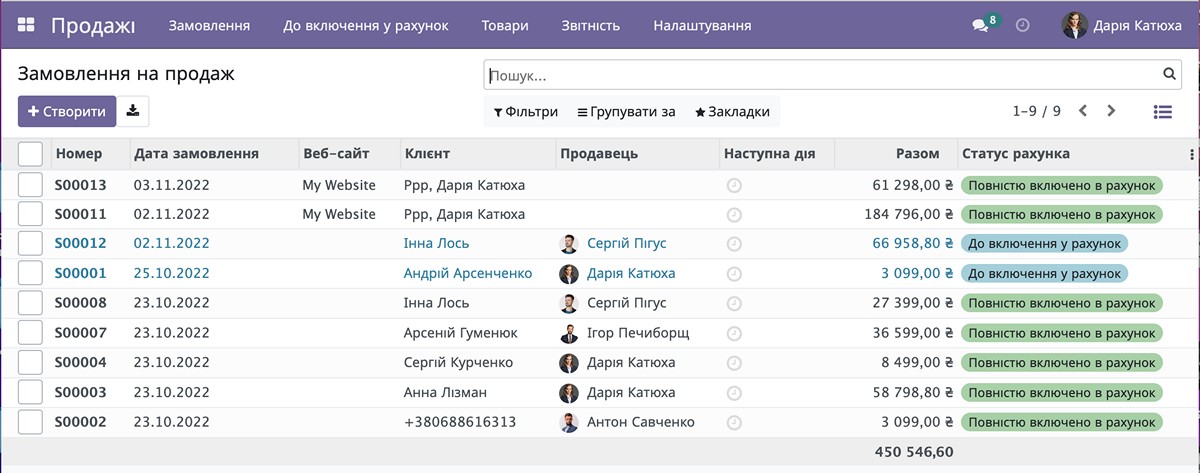
Task: Open the Замовлення menu
Action: click(x=209, y=25)
